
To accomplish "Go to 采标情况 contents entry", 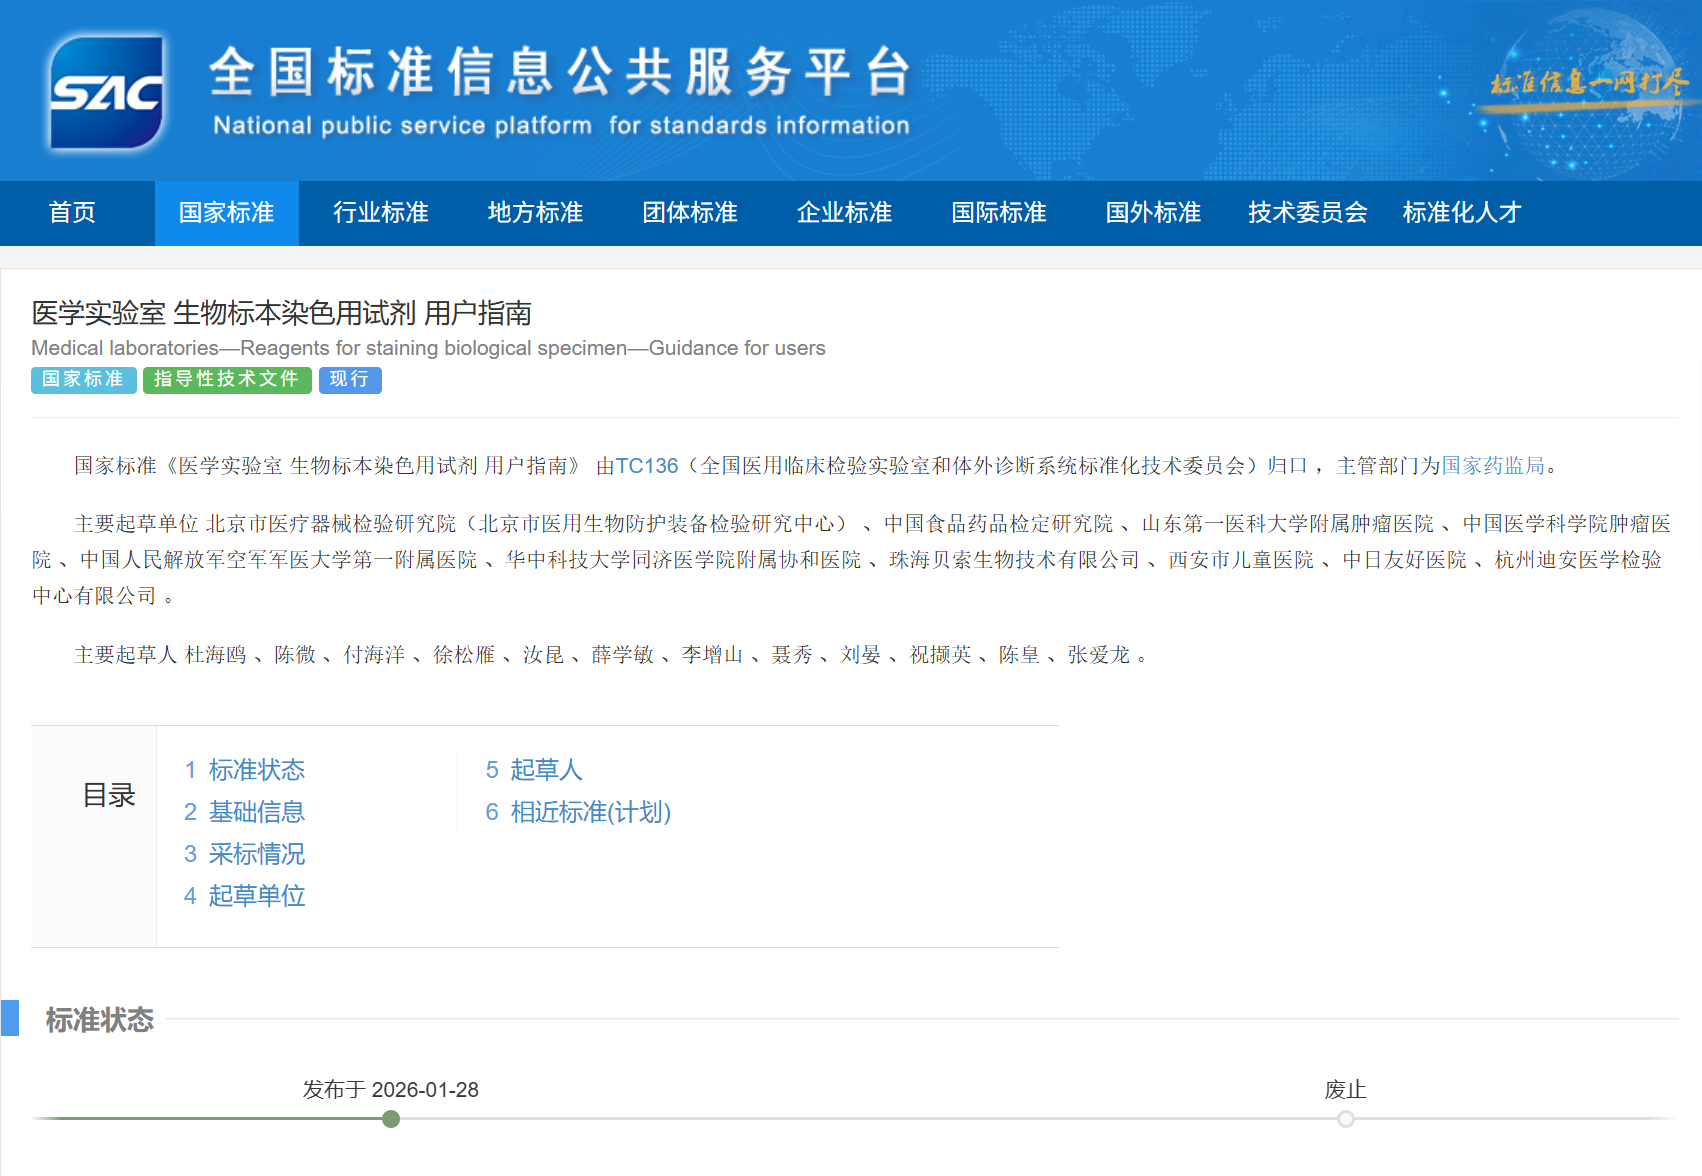I will (256, 854).
